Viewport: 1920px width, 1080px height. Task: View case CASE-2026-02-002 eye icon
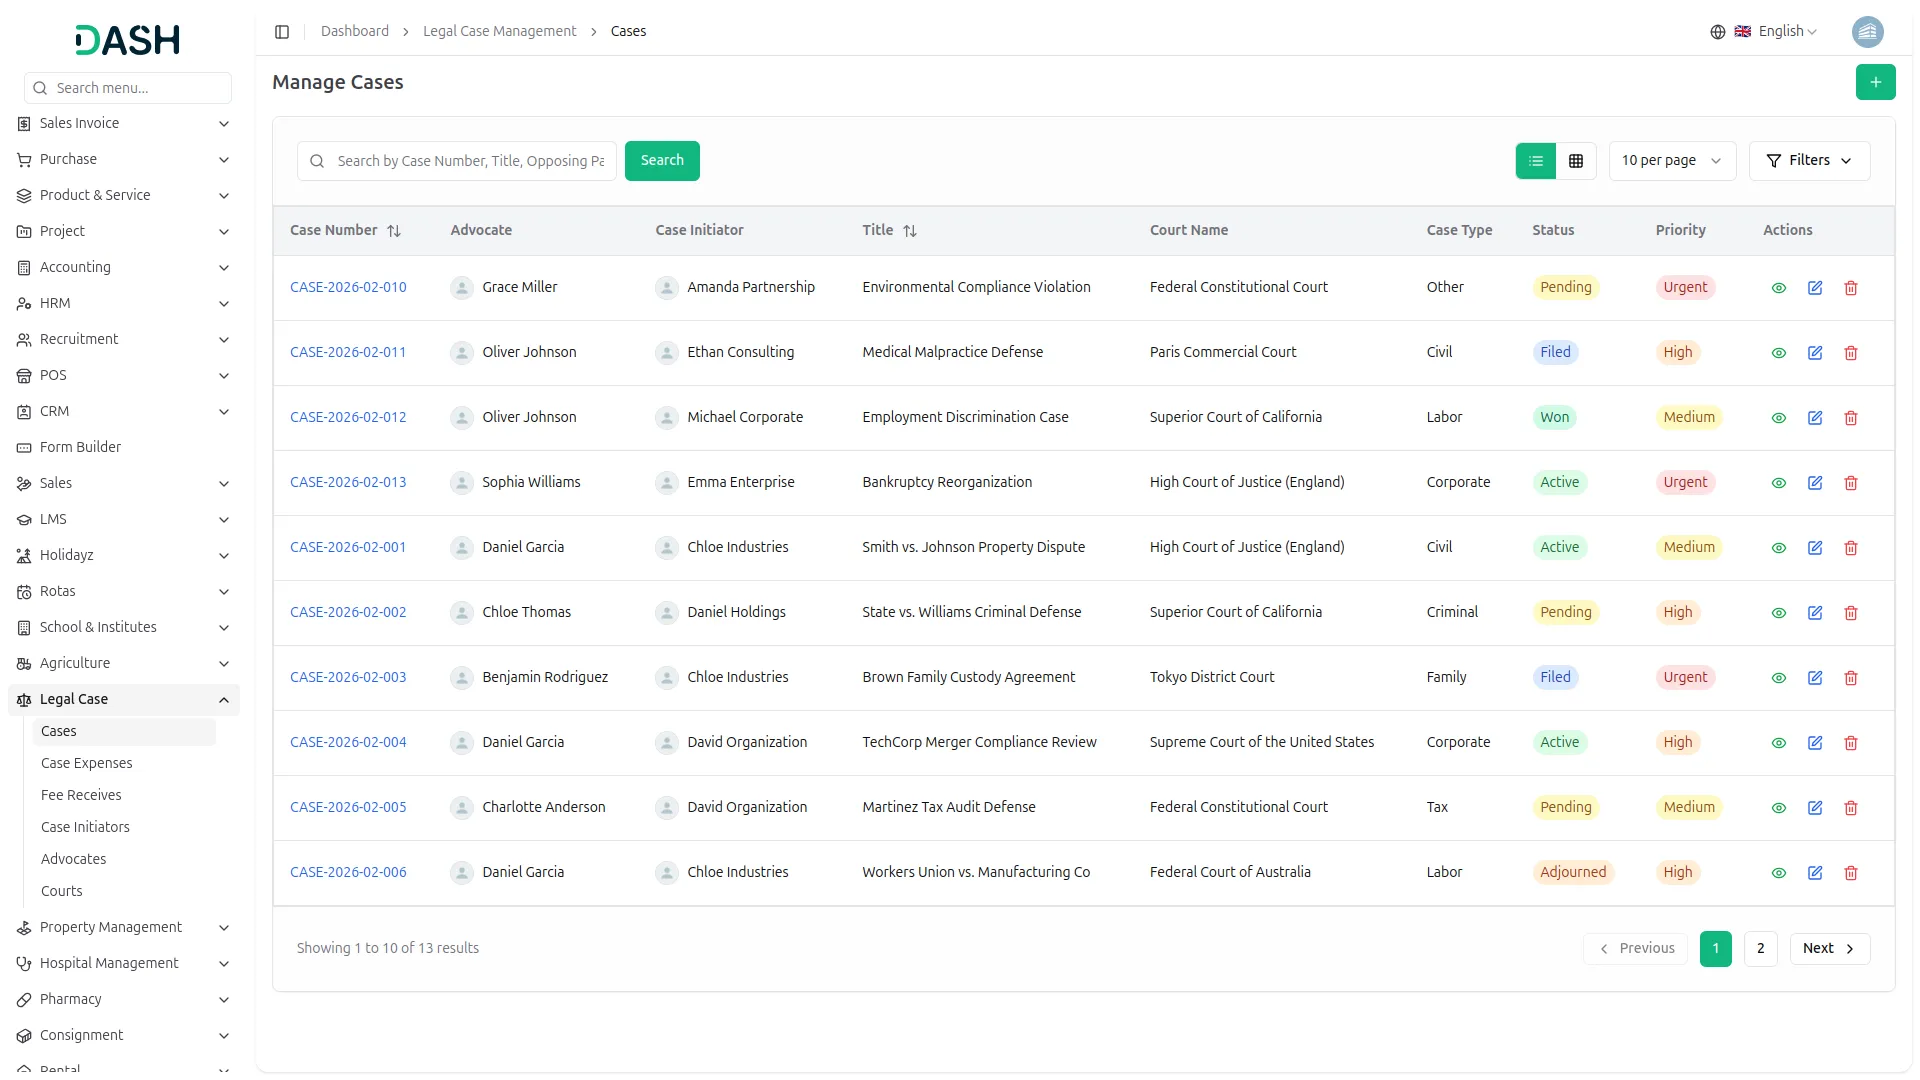click(1778, 613)
